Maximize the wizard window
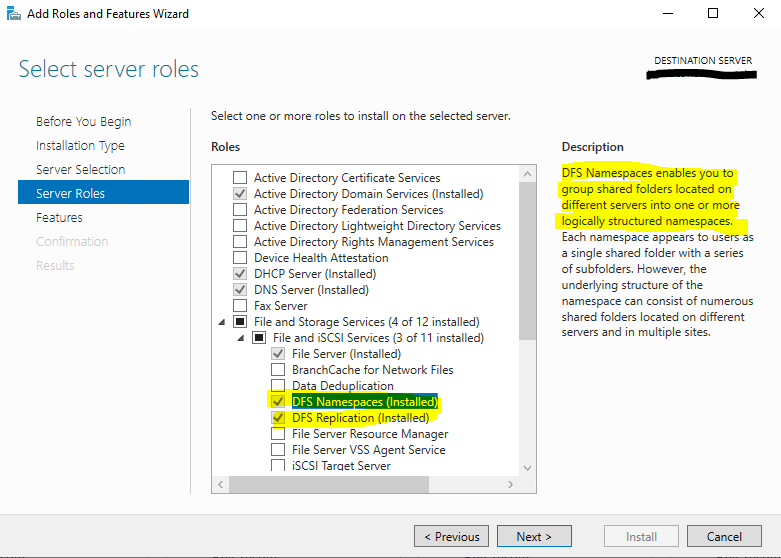The width and height of the screenshot is (781, 558). (x=713, y=13)
